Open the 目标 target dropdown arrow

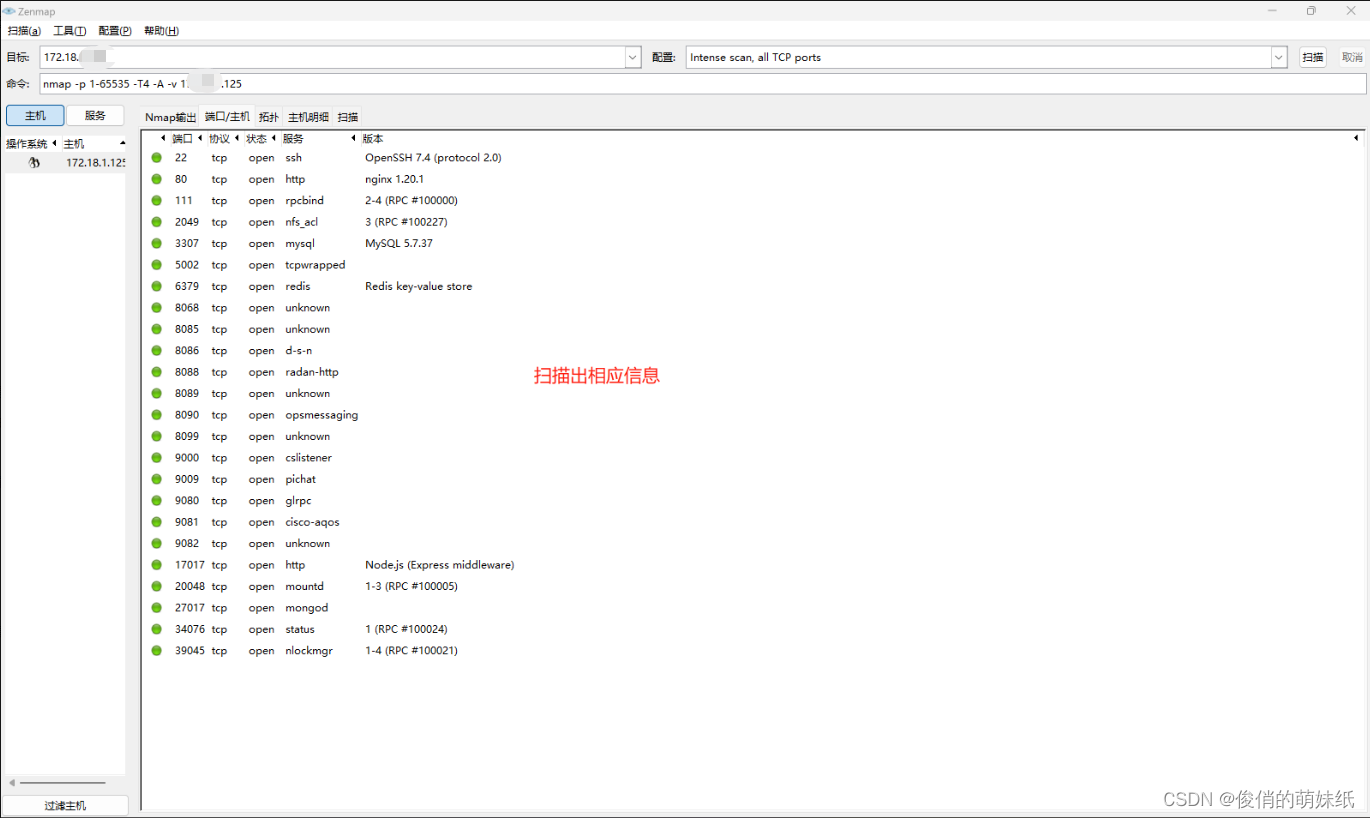[633, 58]
